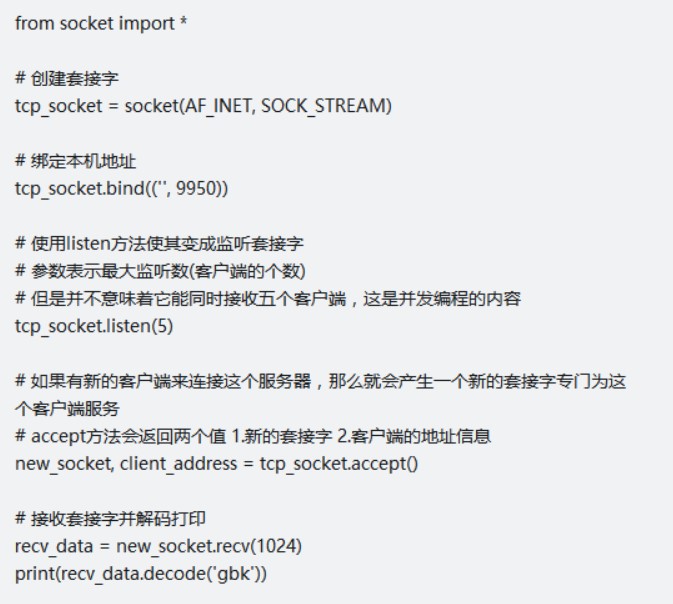This screenshot has height=604, width=673.
Task: Click the print(recv_data.decode('gbk')) line
Action: click(125, 574)
